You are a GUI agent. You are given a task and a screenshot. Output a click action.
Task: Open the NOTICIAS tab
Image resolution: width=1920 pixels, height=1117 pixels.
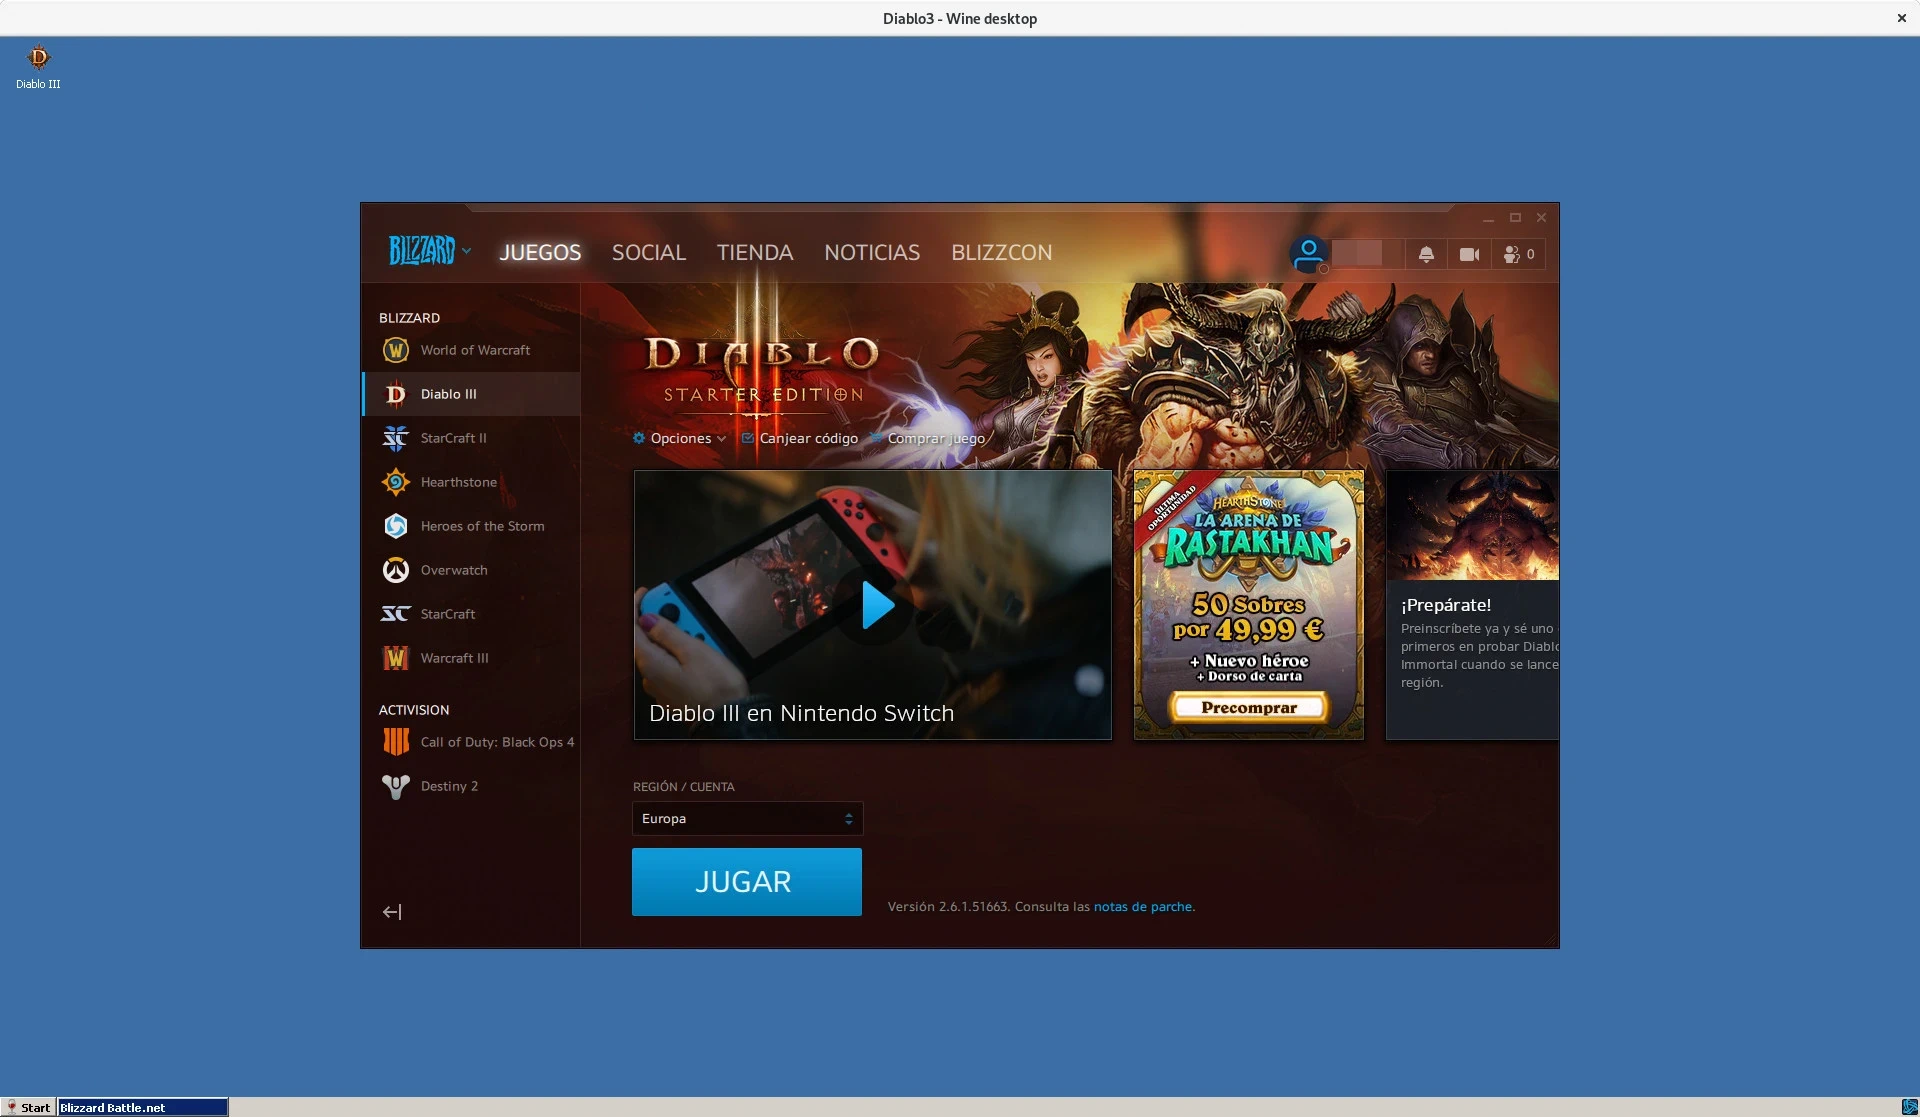pyautogui.click(x=871, y=252)
